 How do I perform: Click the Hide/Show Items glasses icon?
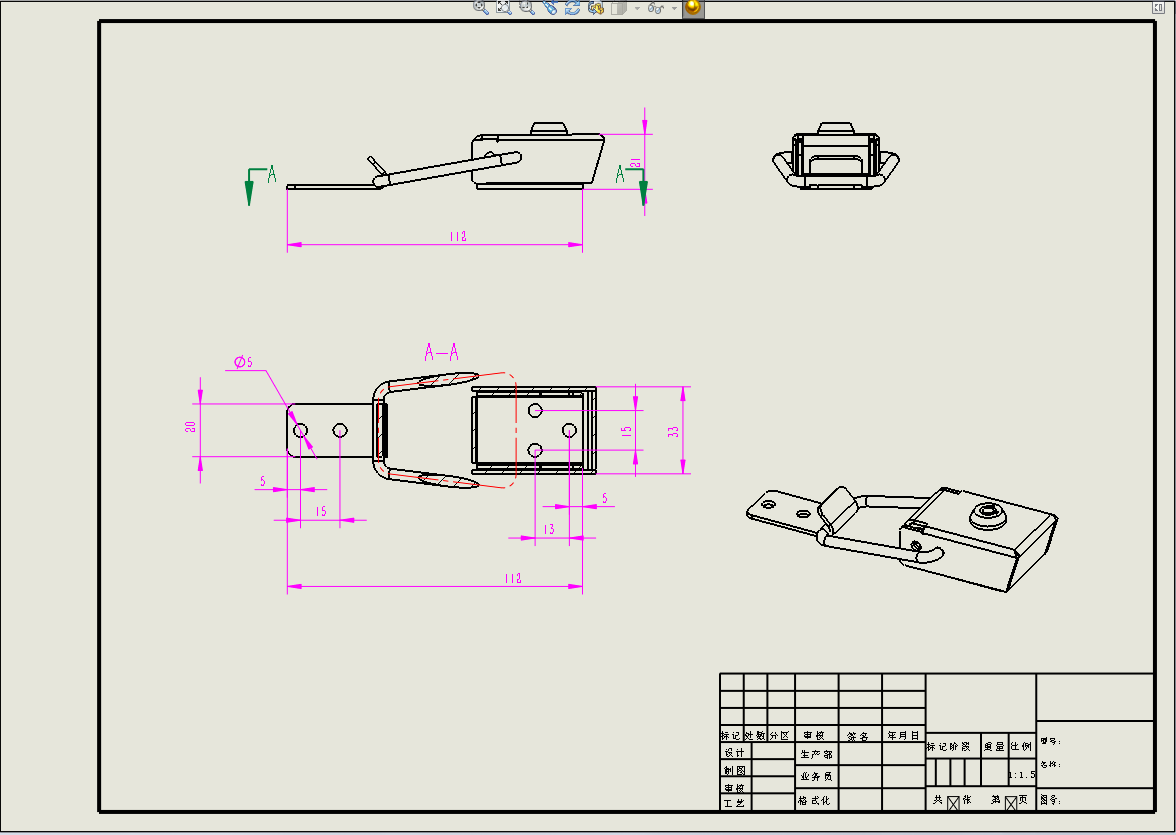pyautogui.click(x=656, y=8)
